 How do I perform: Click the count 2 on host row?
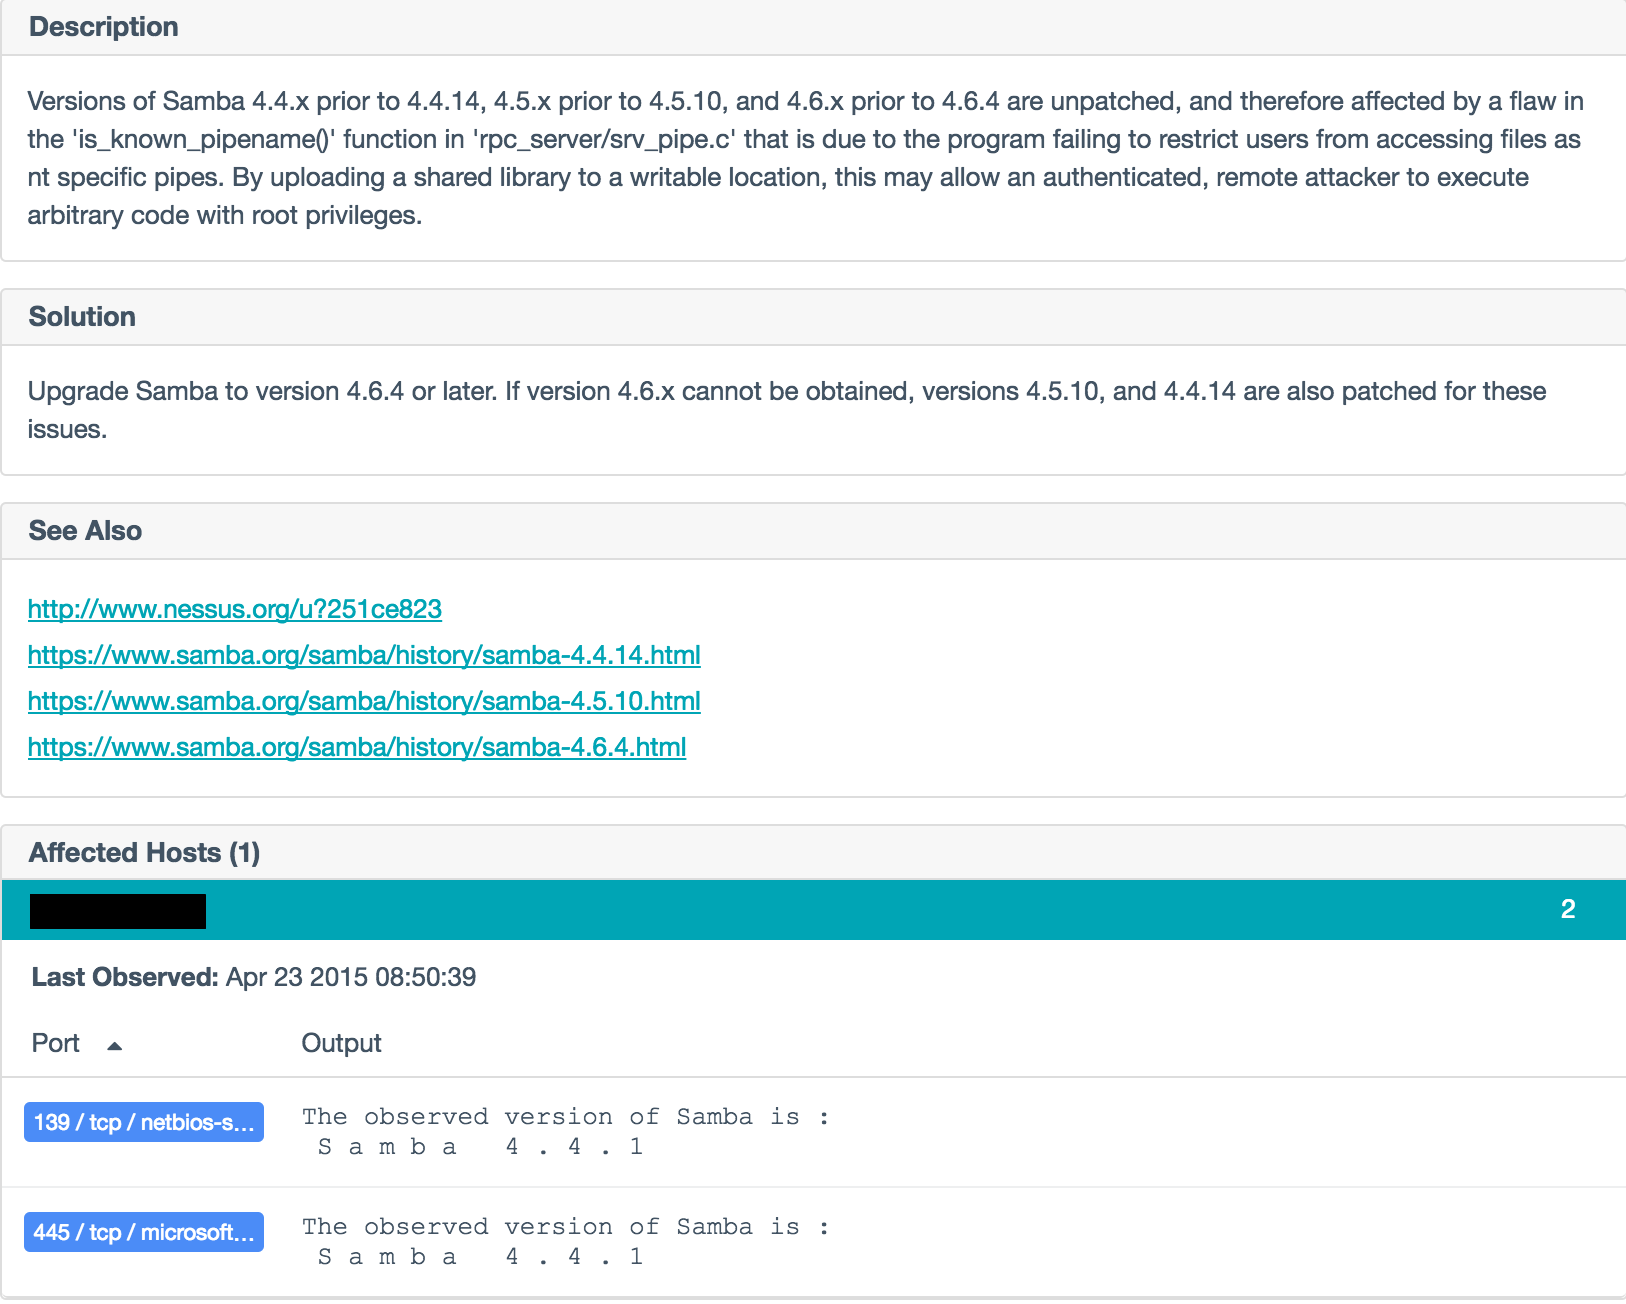[1568, 909]
